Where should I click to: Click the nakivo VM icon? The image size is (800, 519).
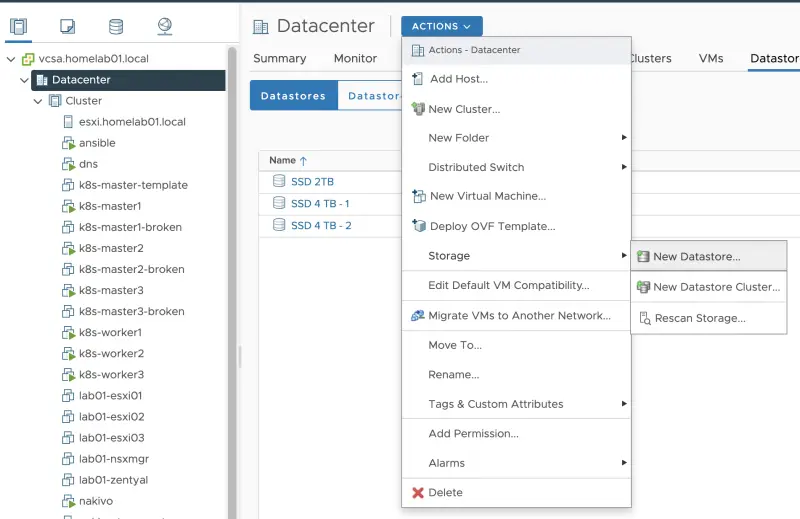tap(68, 501)
